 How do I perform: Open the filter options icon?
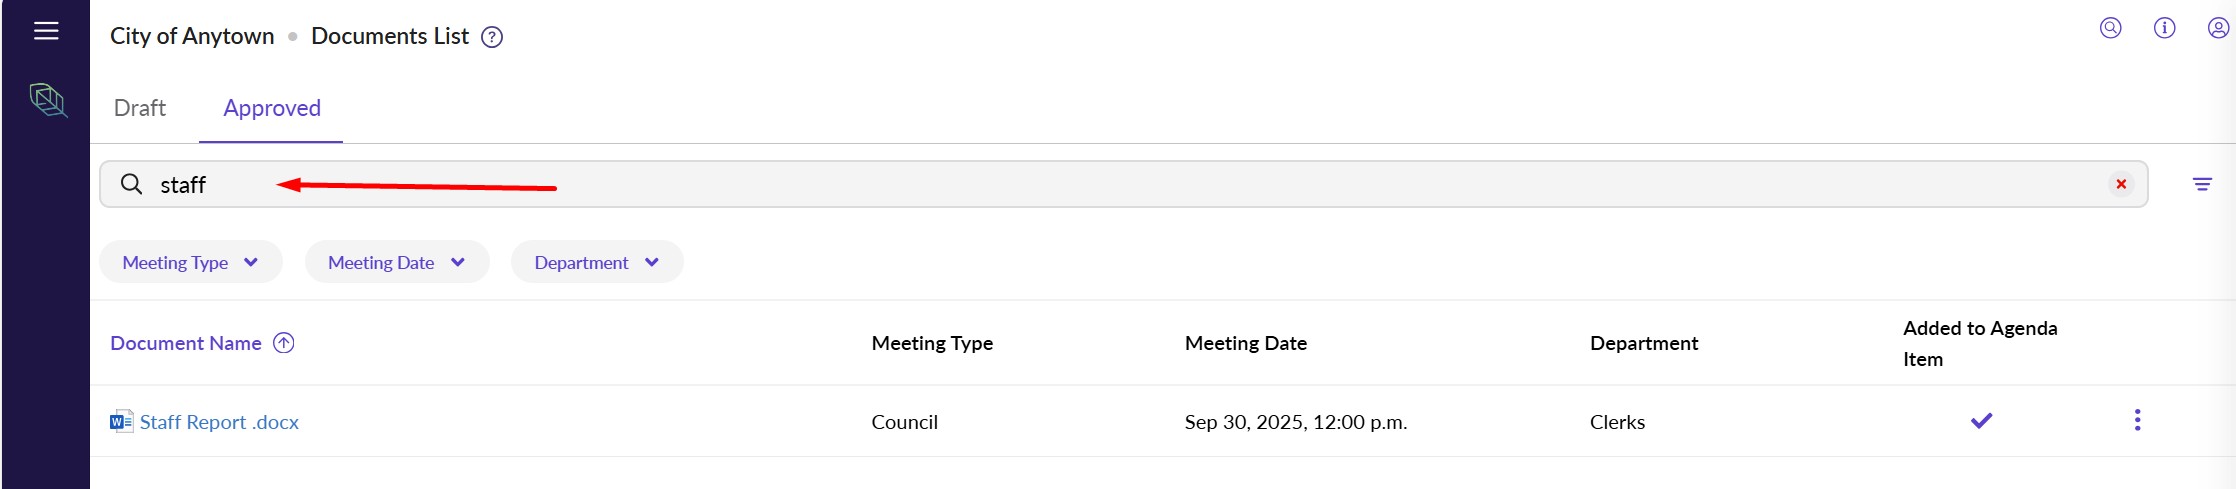(x=2202, y=184)
